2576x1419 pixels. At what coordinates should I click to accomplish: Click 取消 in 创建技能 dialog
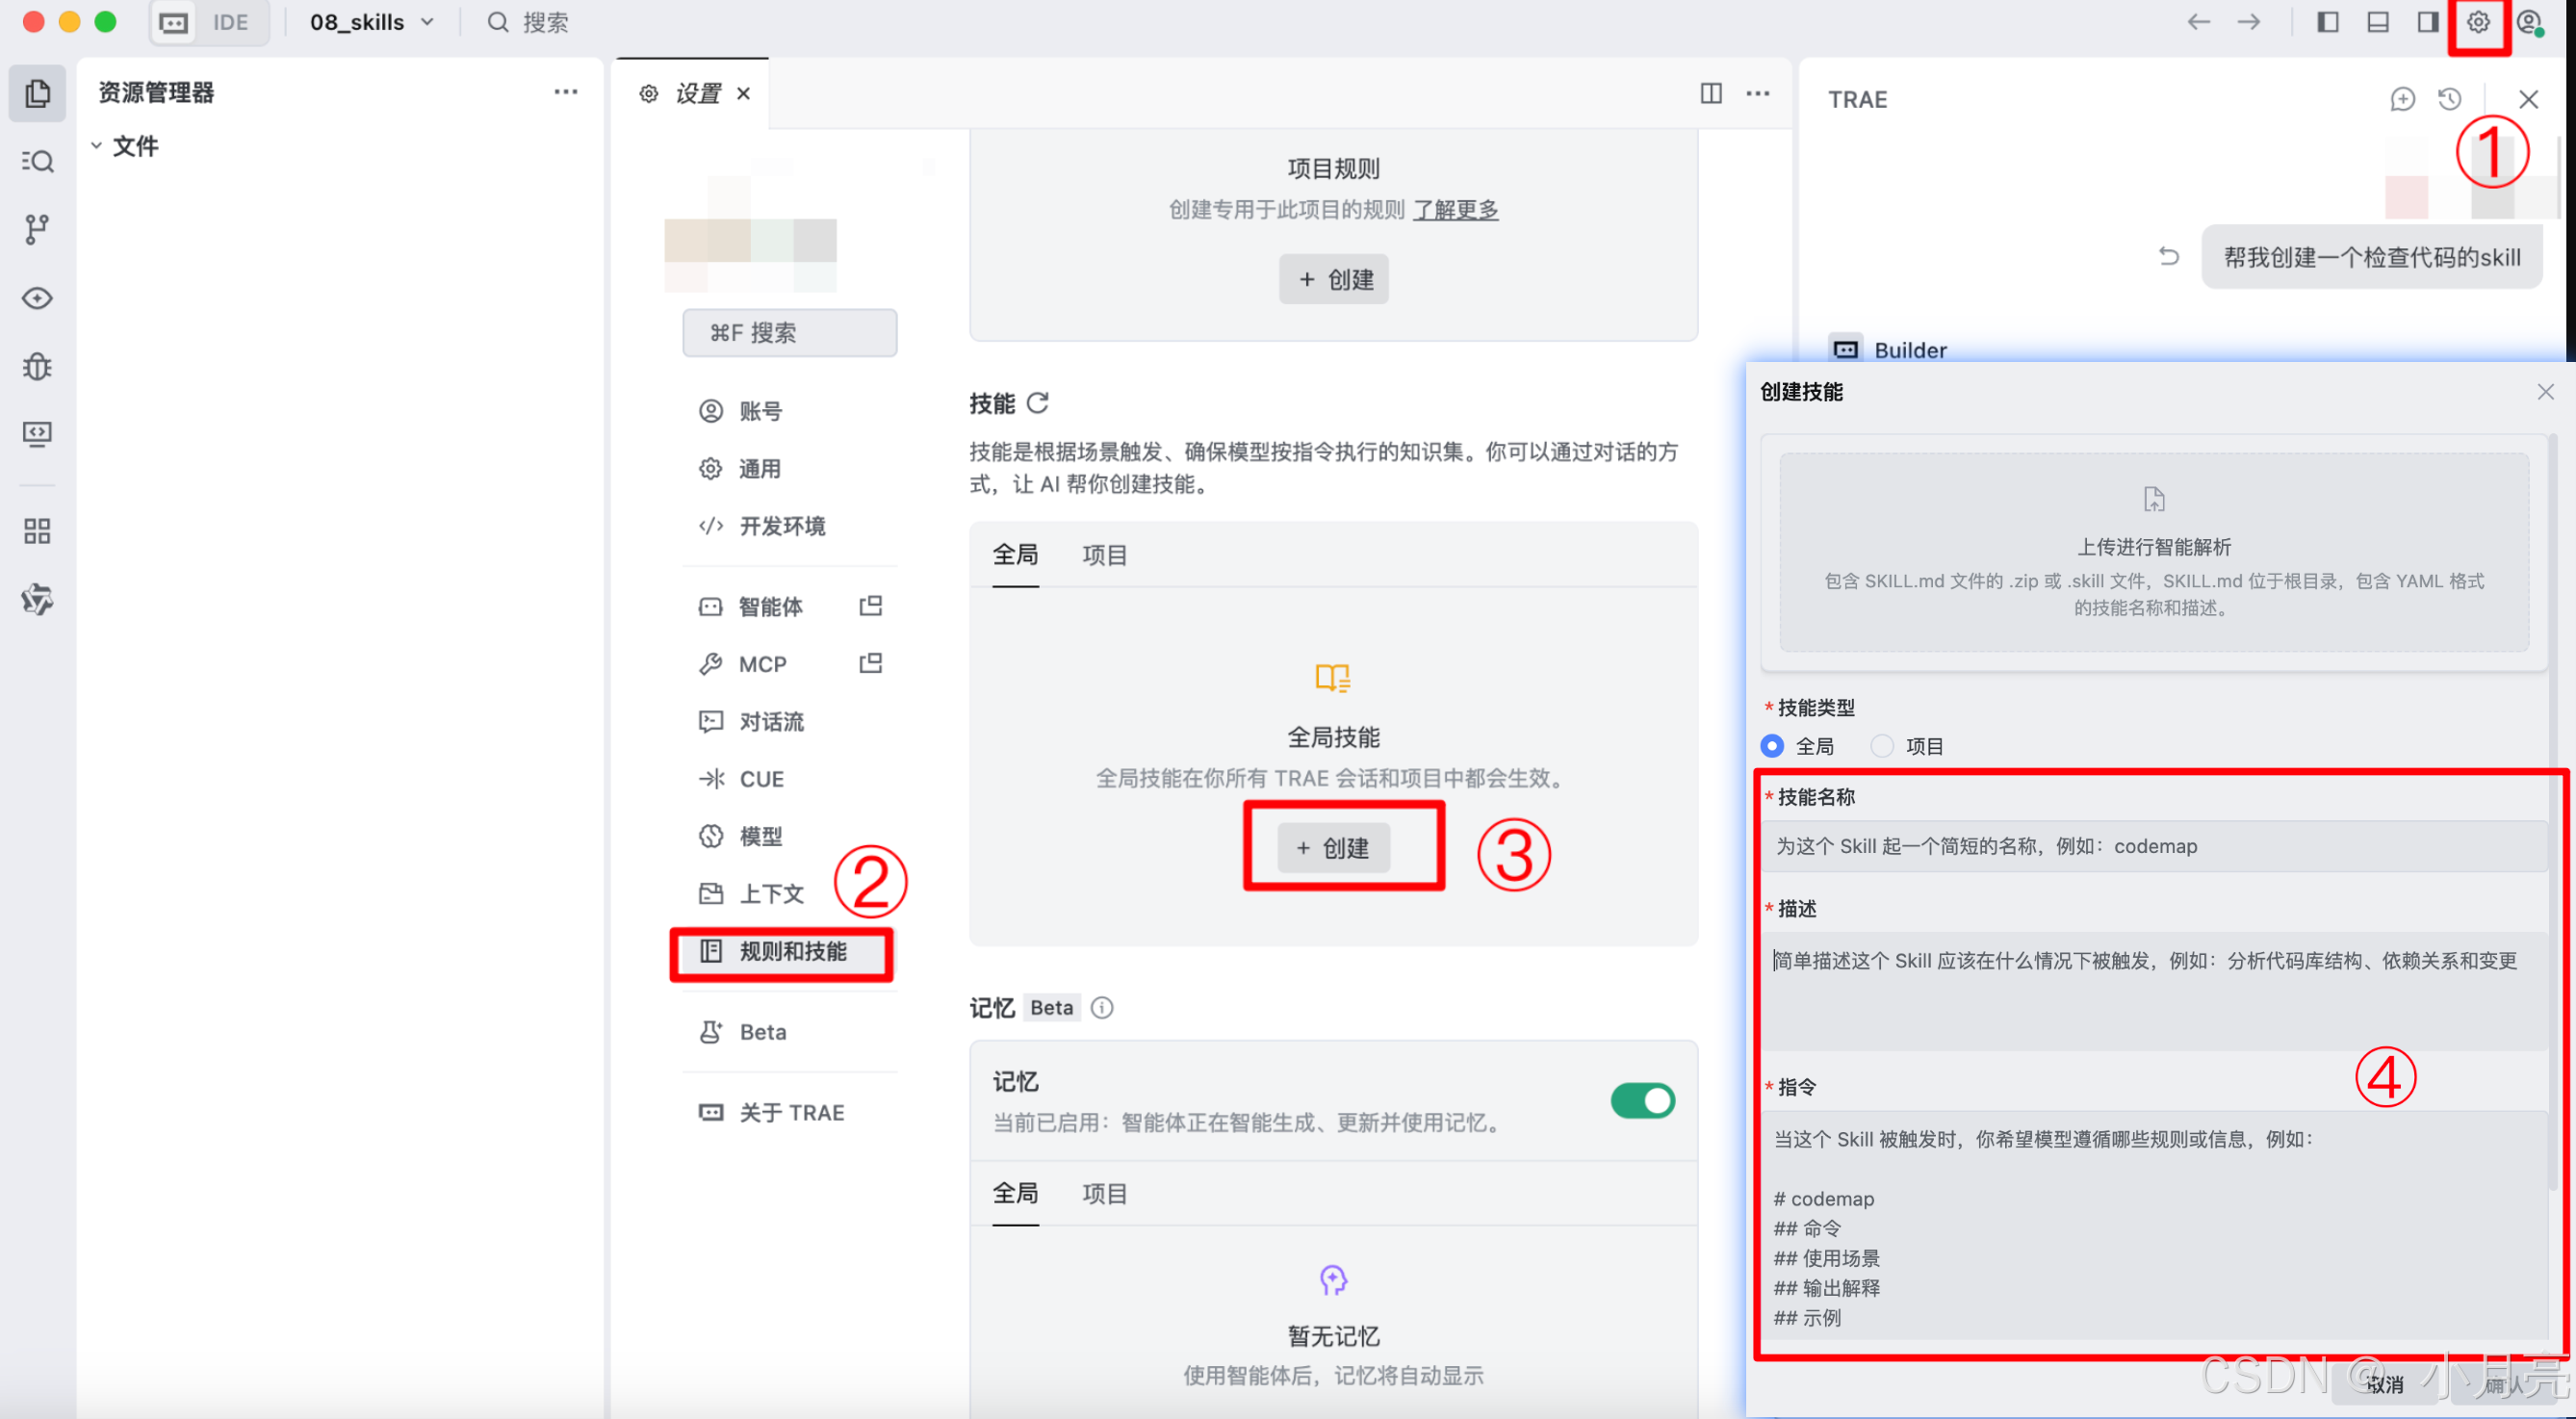pyautogui.click(x=2386, y=1384)
